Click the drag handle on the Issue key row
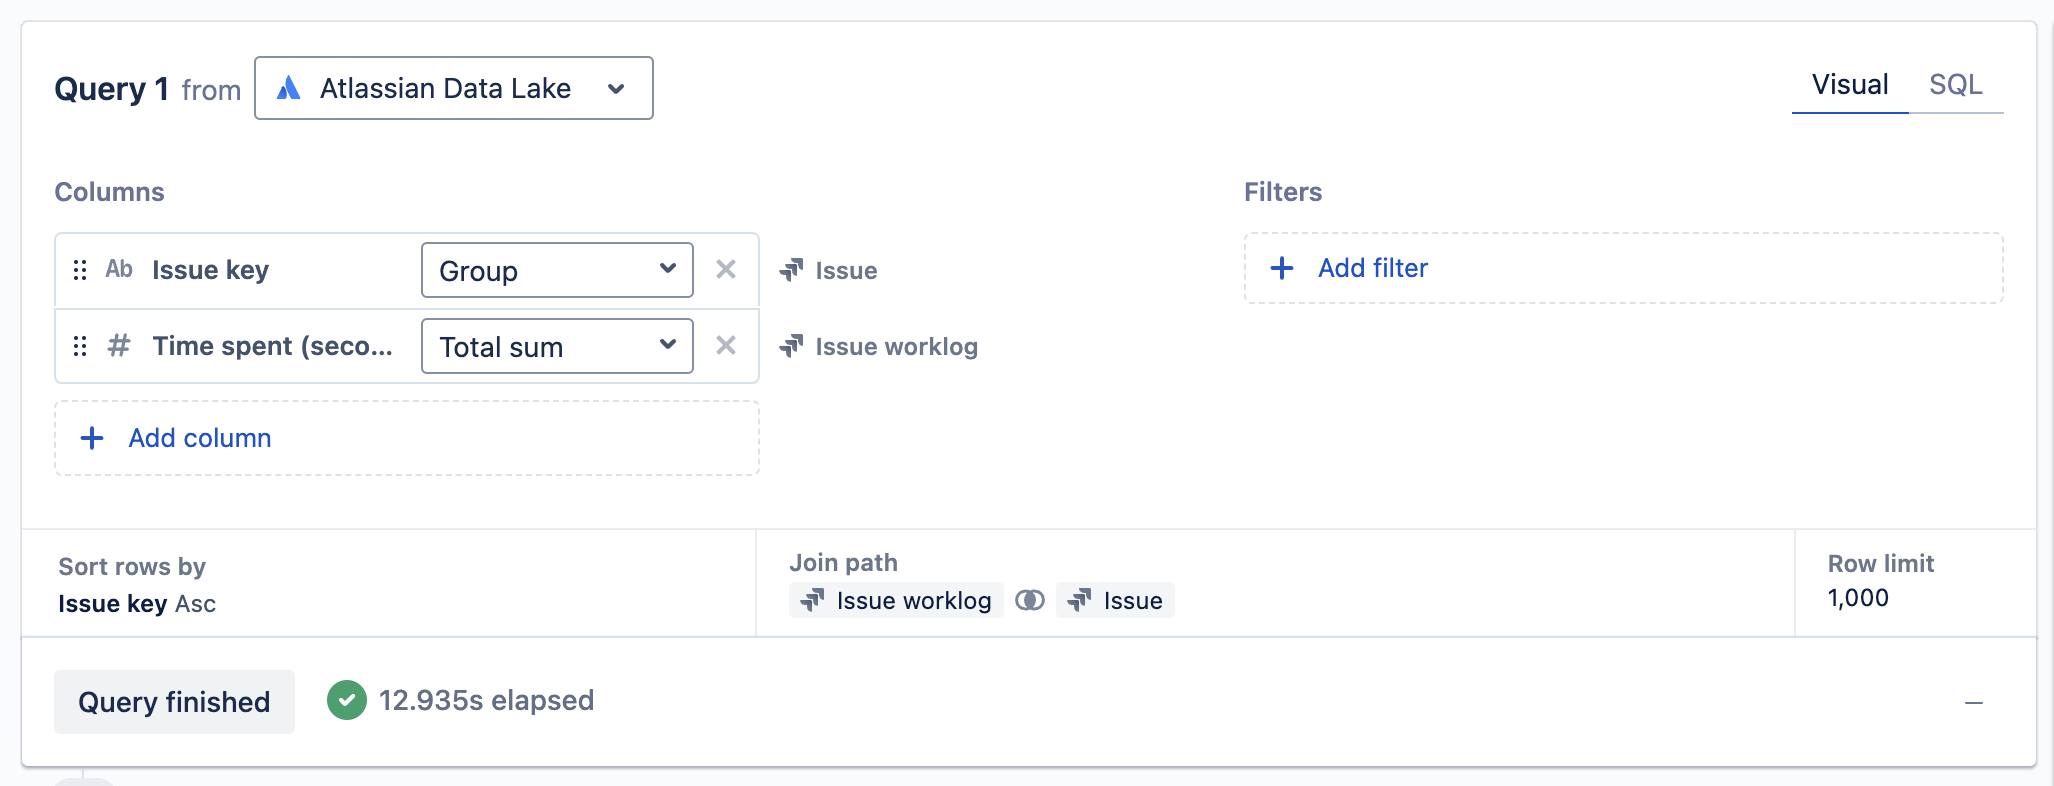Viewport: 2054px width, 786px height. 80,269
